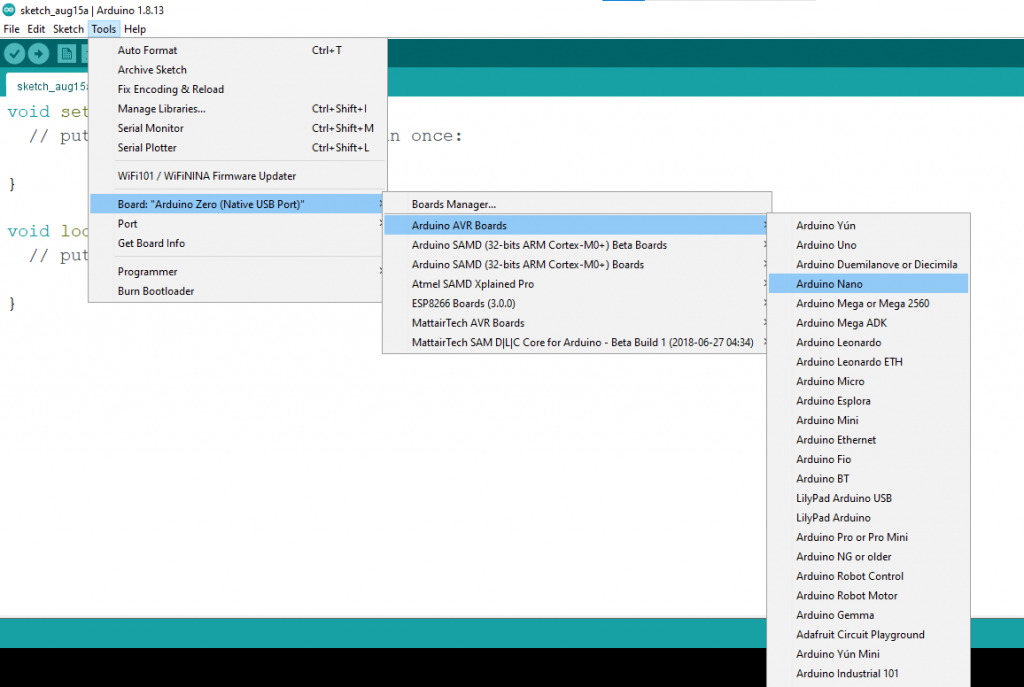The height and width of the screenshot is (687, 1024).
Task: Select Adafruit Circuit Playground board
Action: click(x=869, y=635)
